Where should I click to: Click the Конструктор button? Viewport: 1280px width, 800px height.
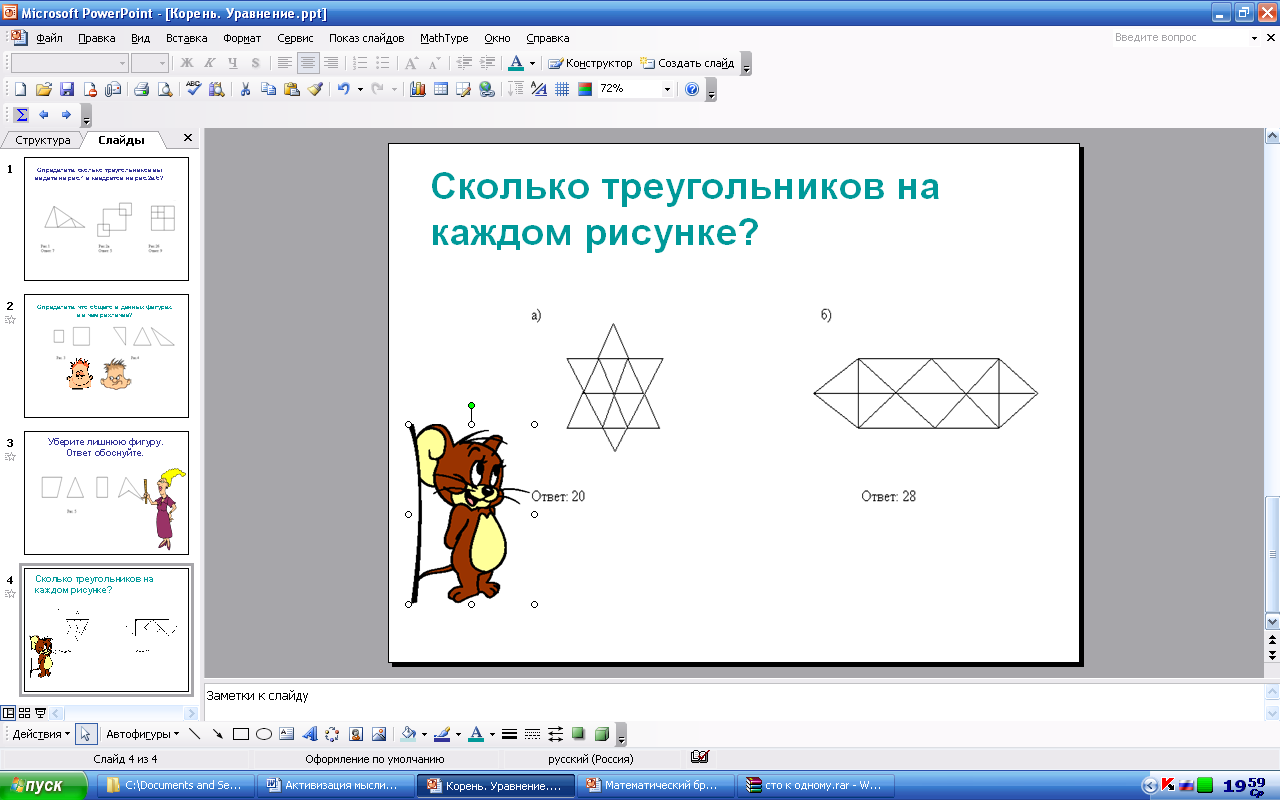coord(590,63)
